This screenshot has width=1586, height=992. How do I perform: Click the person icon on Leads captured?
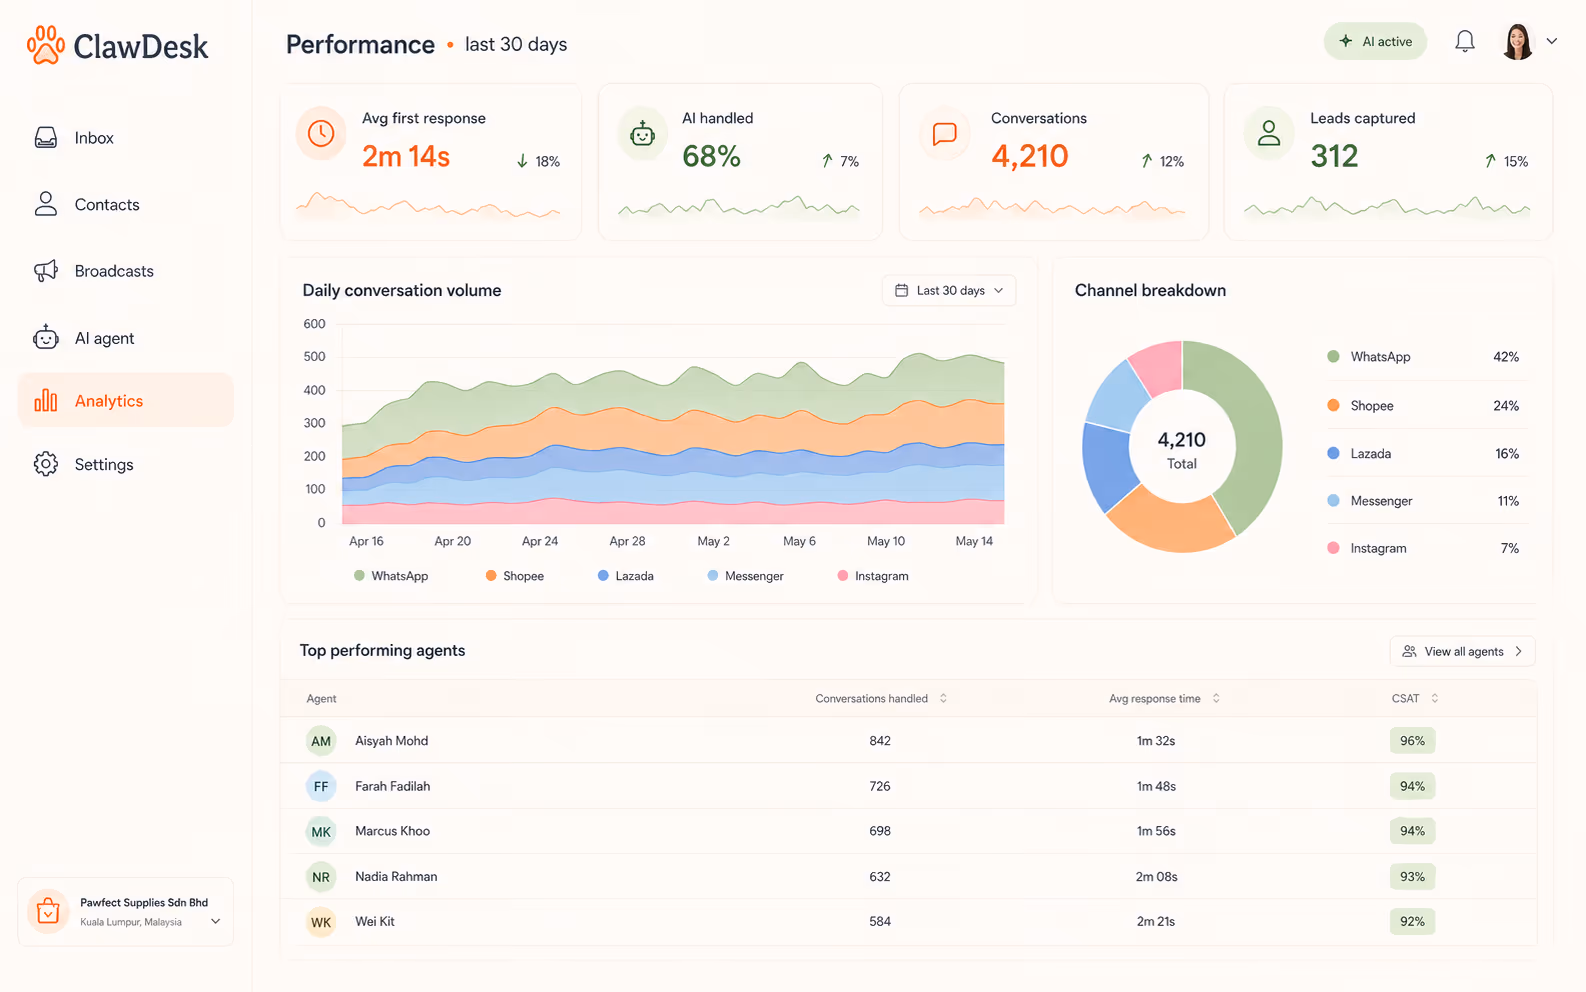click(x=1269, y=133)
